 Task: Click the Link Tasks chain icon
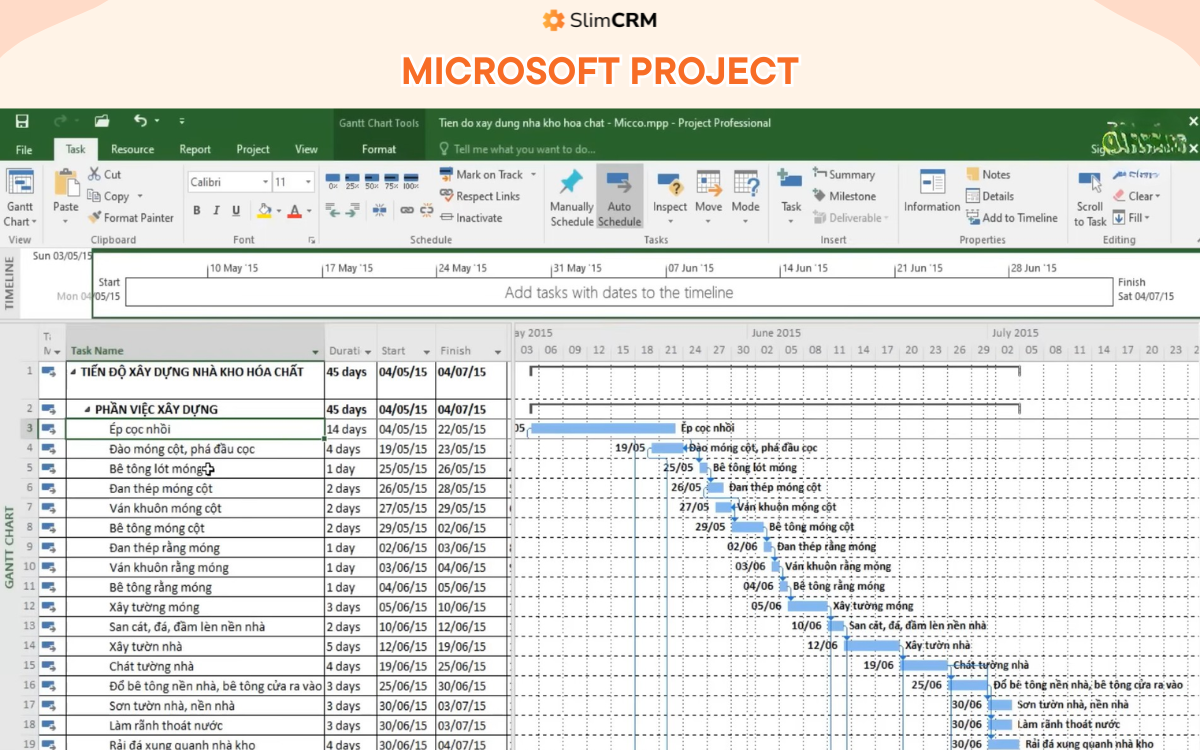pos(407,210)
